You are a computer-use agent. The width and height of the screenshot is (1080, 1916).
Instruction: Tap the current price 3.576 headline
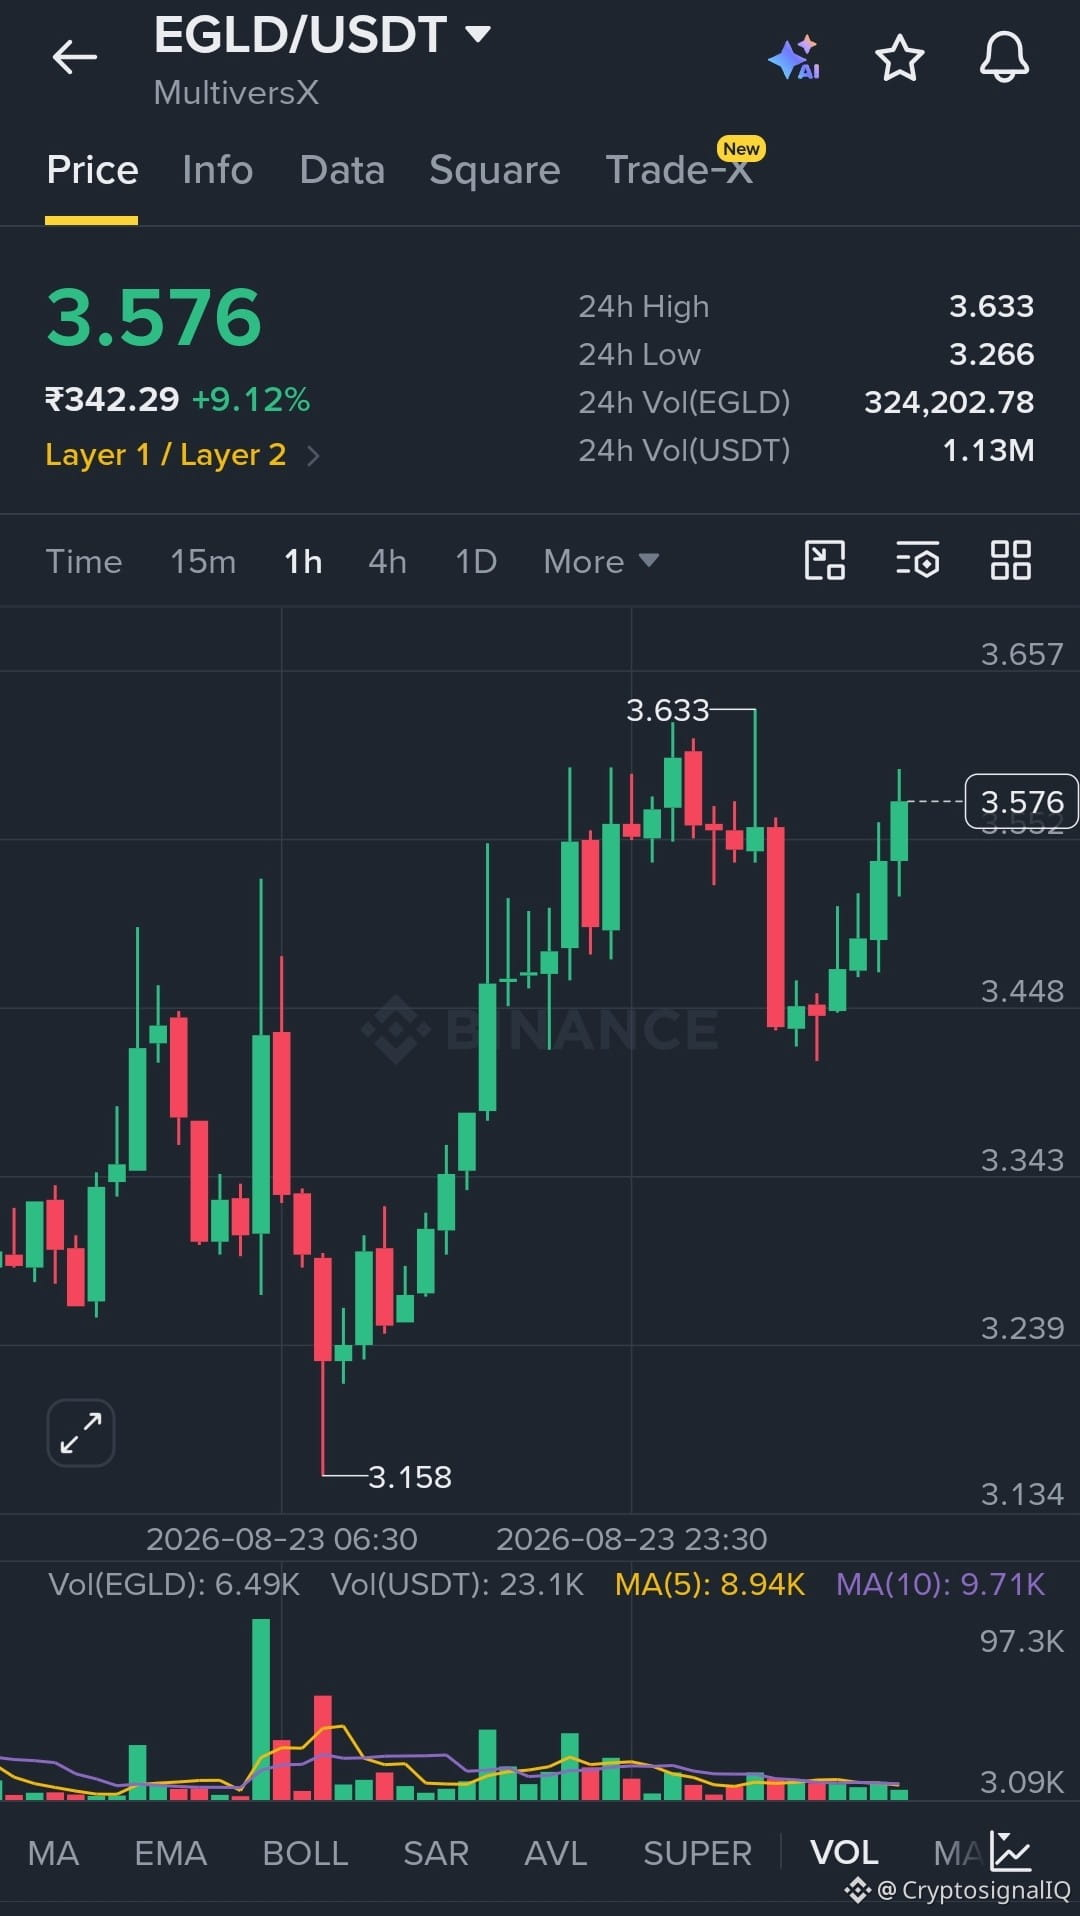tap(154, 318)
